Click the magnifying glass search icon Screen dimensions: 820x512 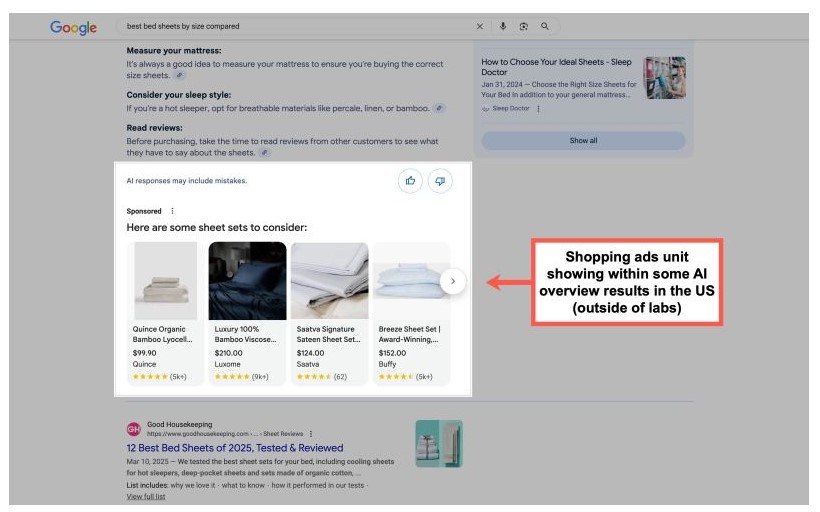coord(545,26)
